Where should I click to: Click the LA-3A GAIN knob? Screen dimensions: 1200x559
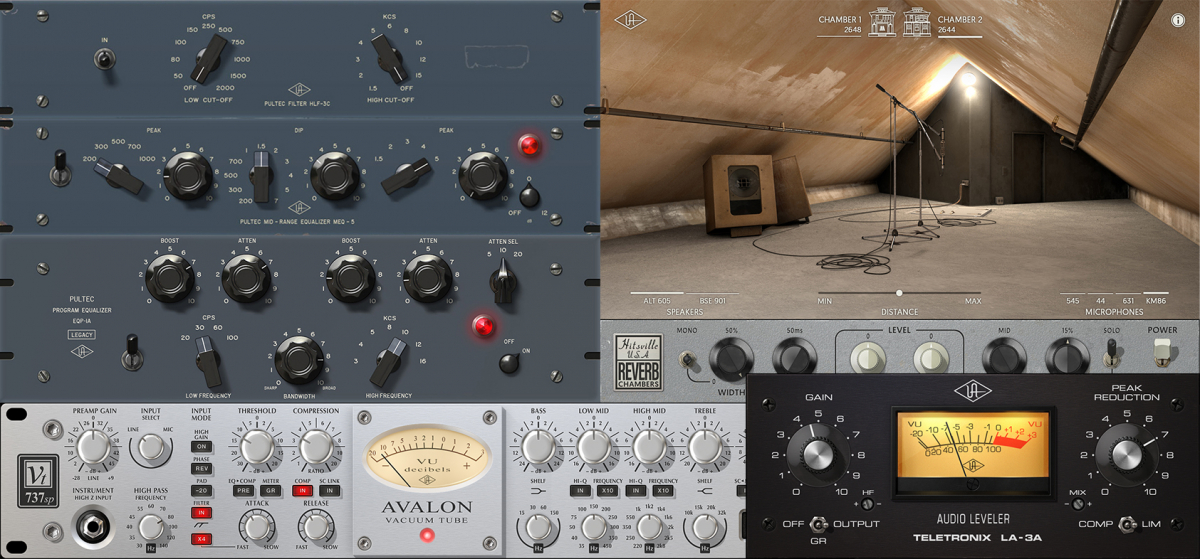(819, 455)
